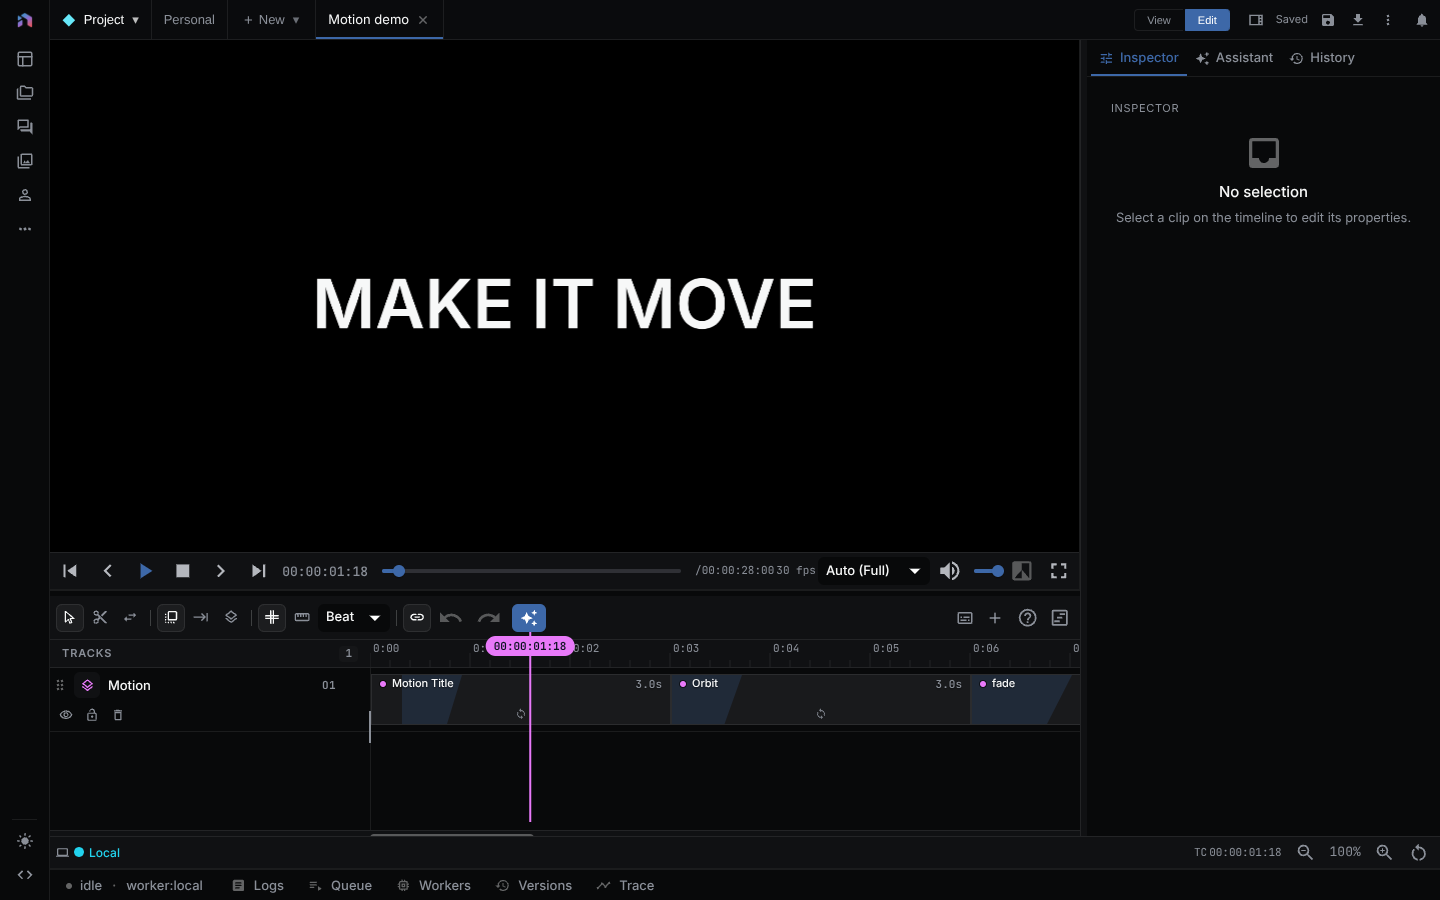This screenshot has width=1440, height=900.
Task: Undo the last timeline action
Action: point(451,618)
